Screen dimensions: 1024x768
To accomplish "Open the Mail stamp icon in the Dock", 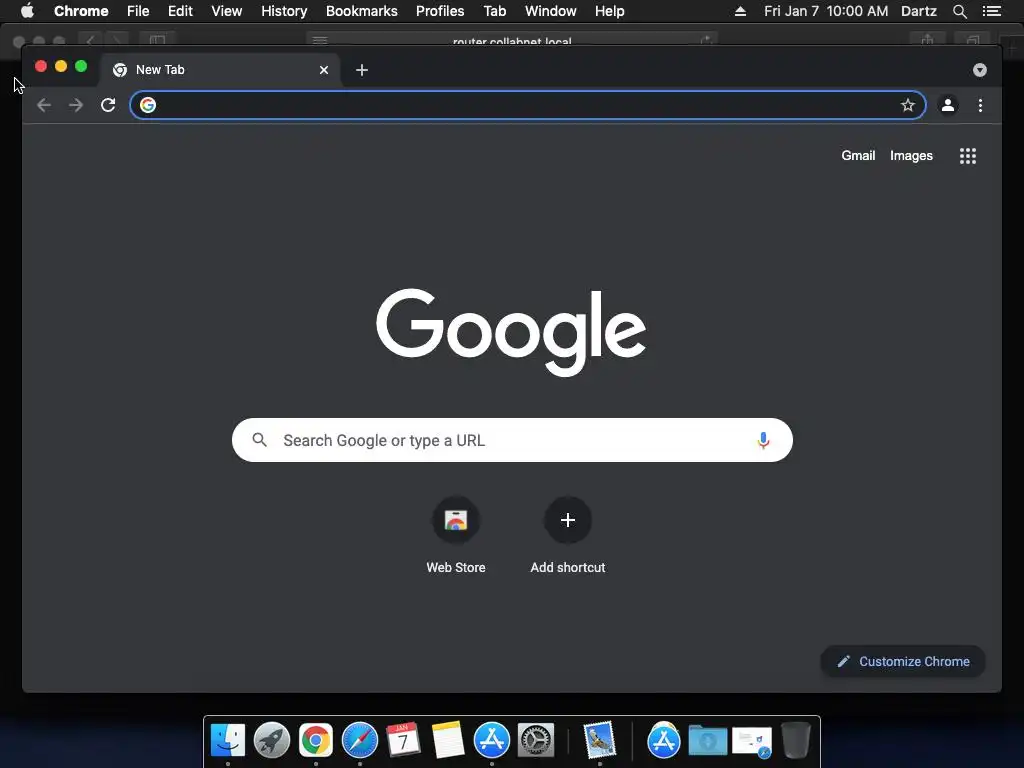I will click(x=600, y=740).
